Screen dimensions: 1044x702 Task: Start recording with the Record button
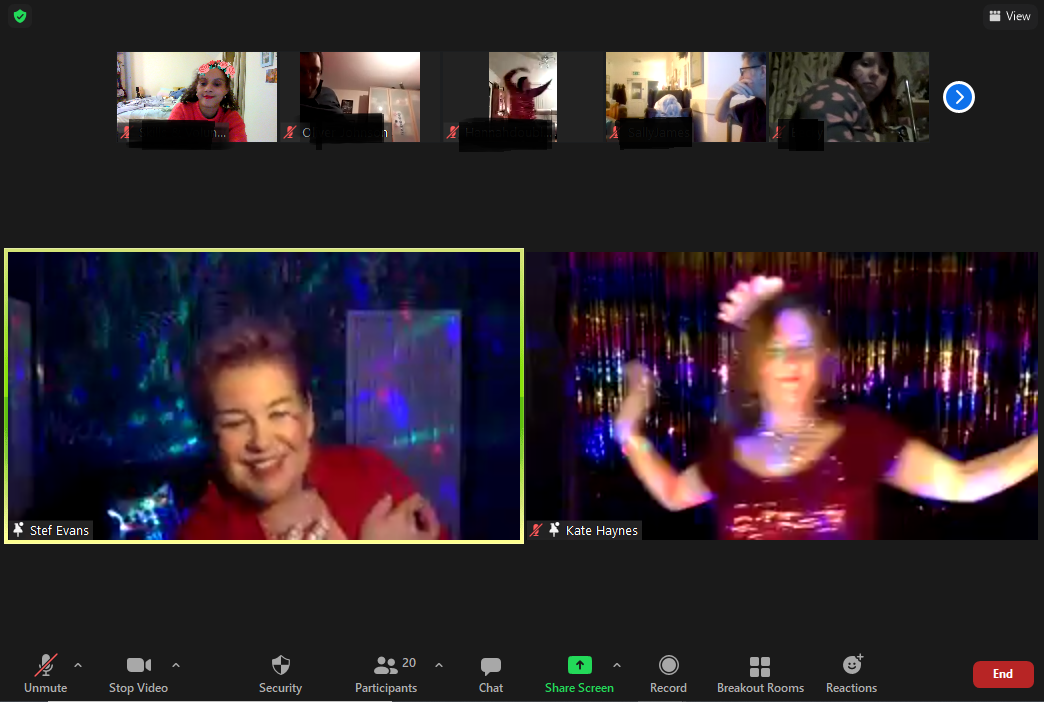point(668,674)
